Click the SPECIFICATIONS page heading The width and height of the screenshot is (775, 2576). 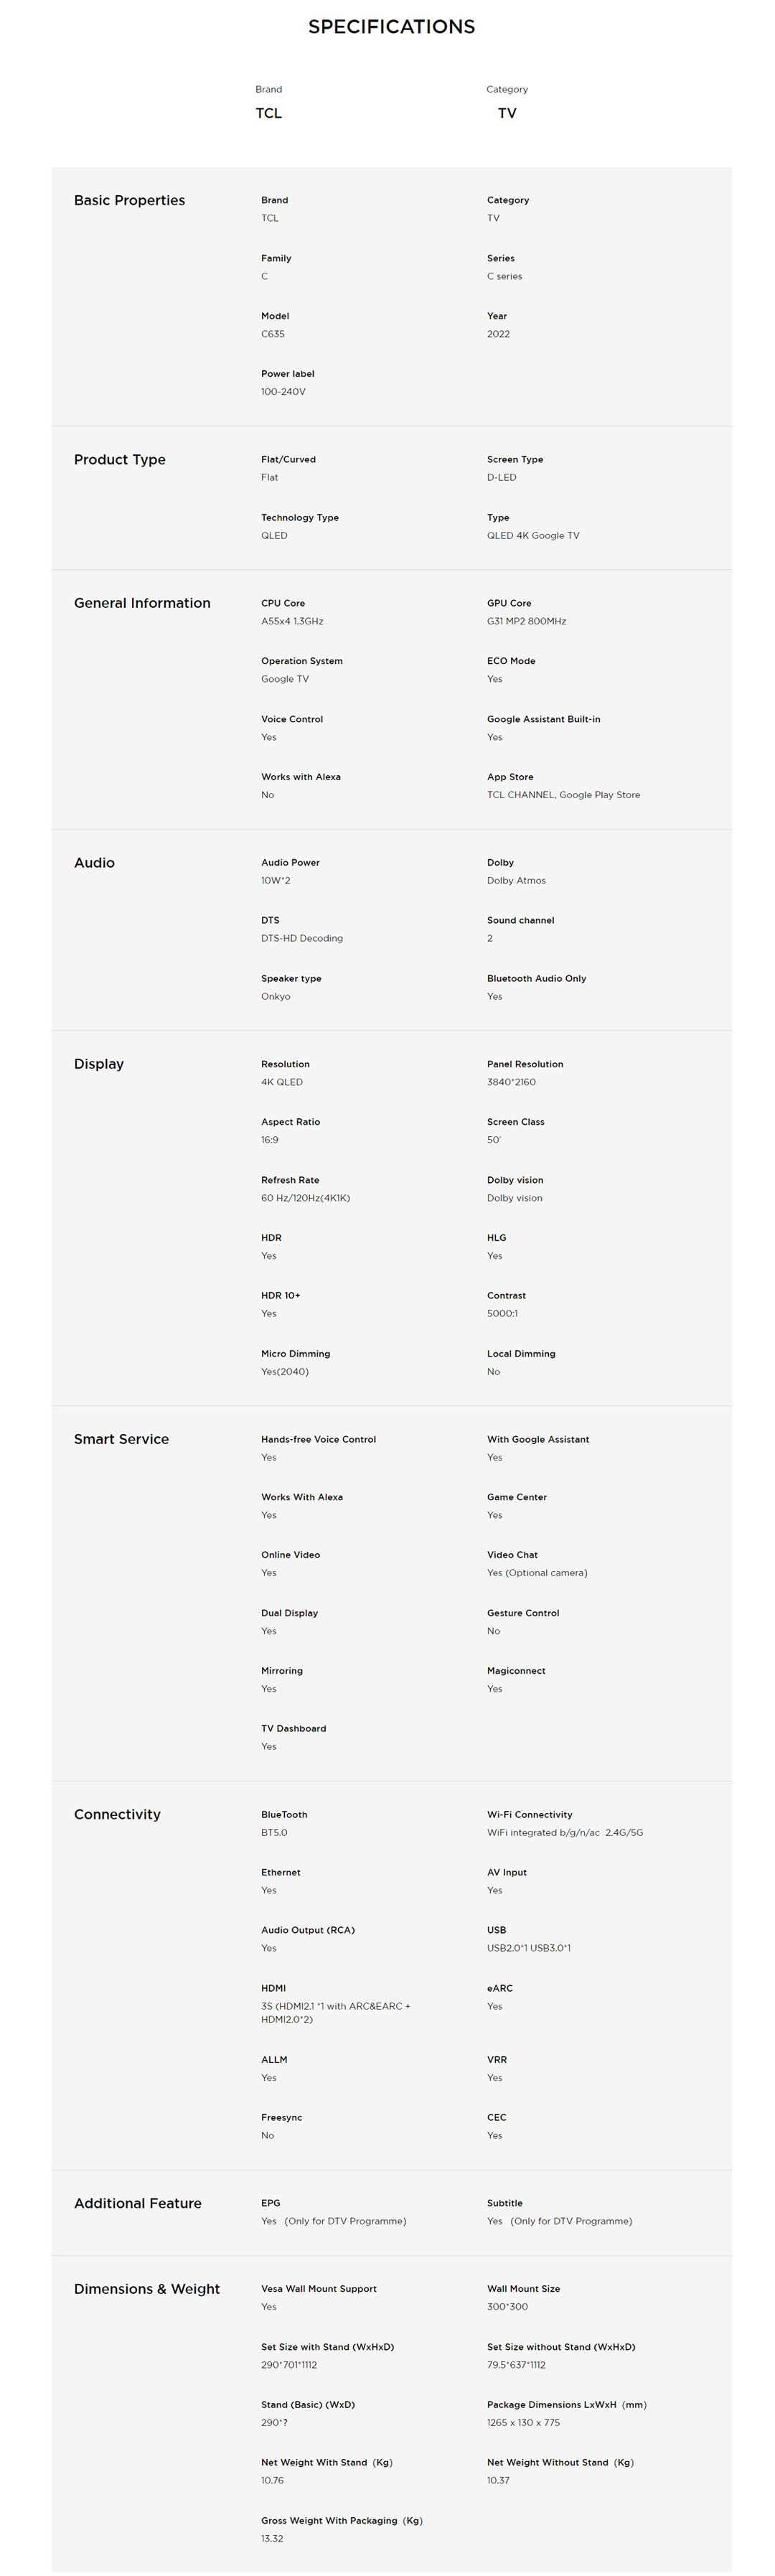pos(391,27)
